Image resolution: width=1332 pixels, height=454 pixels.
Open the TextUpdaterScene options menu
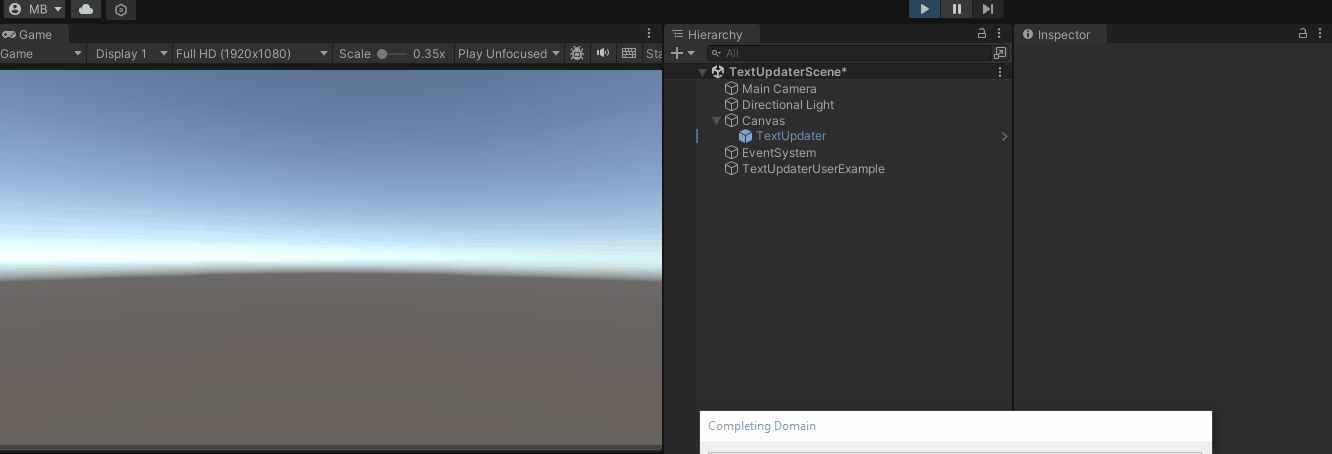tap(1000, 72)
